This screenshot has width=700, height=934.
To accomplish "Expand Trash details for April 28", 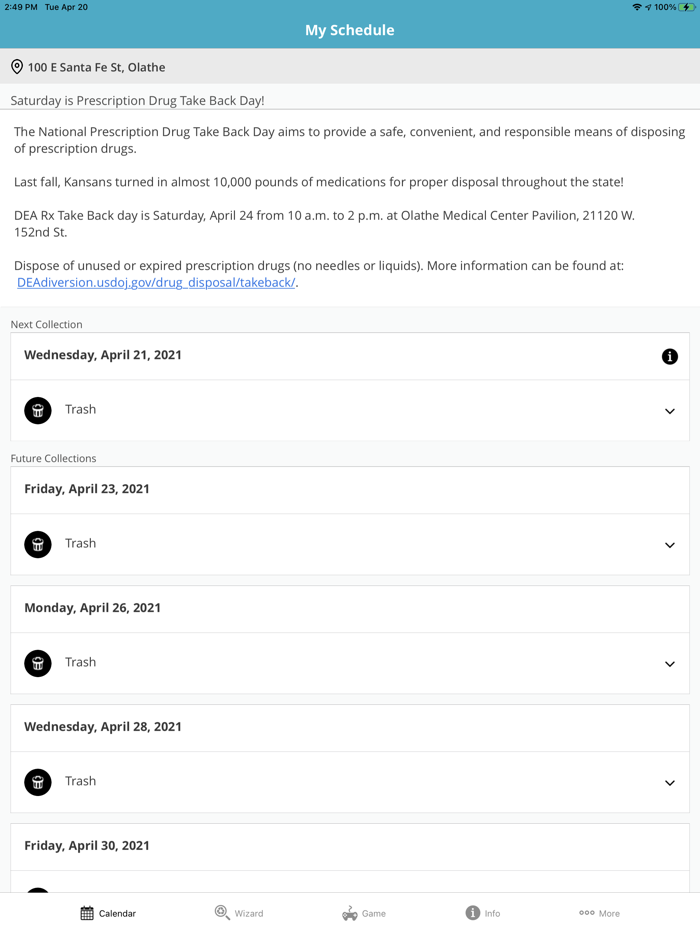I will (669, 783).
